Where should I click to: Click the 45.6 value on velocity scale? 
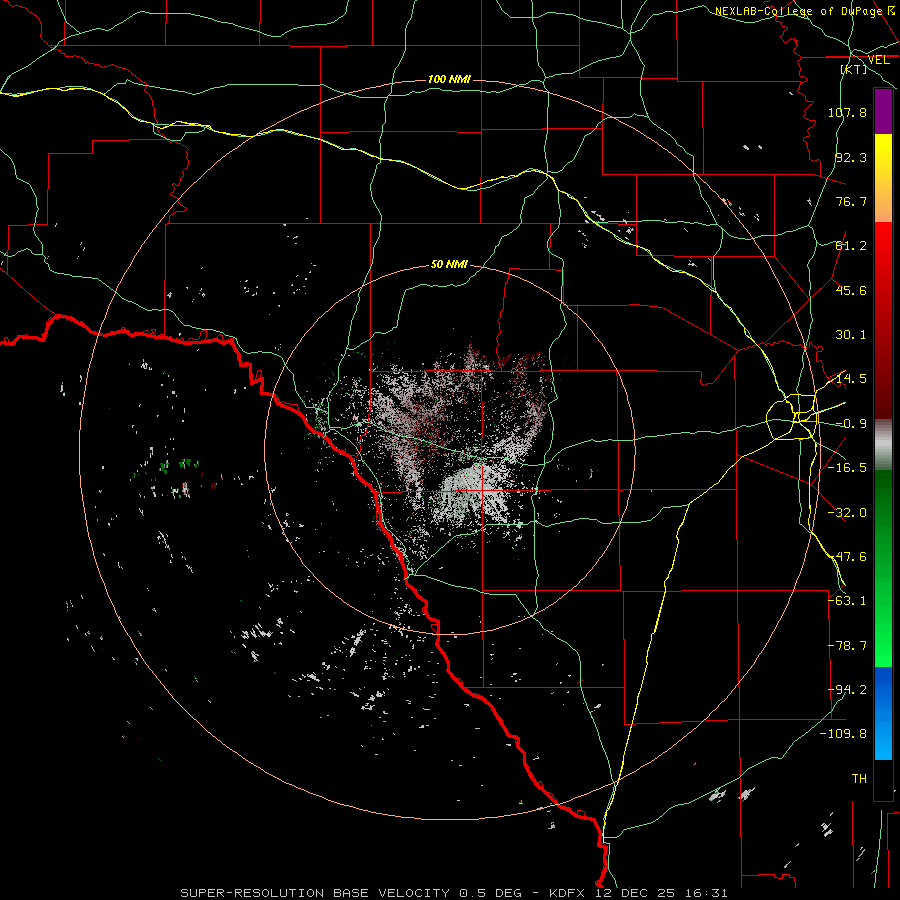coord(851,290)
